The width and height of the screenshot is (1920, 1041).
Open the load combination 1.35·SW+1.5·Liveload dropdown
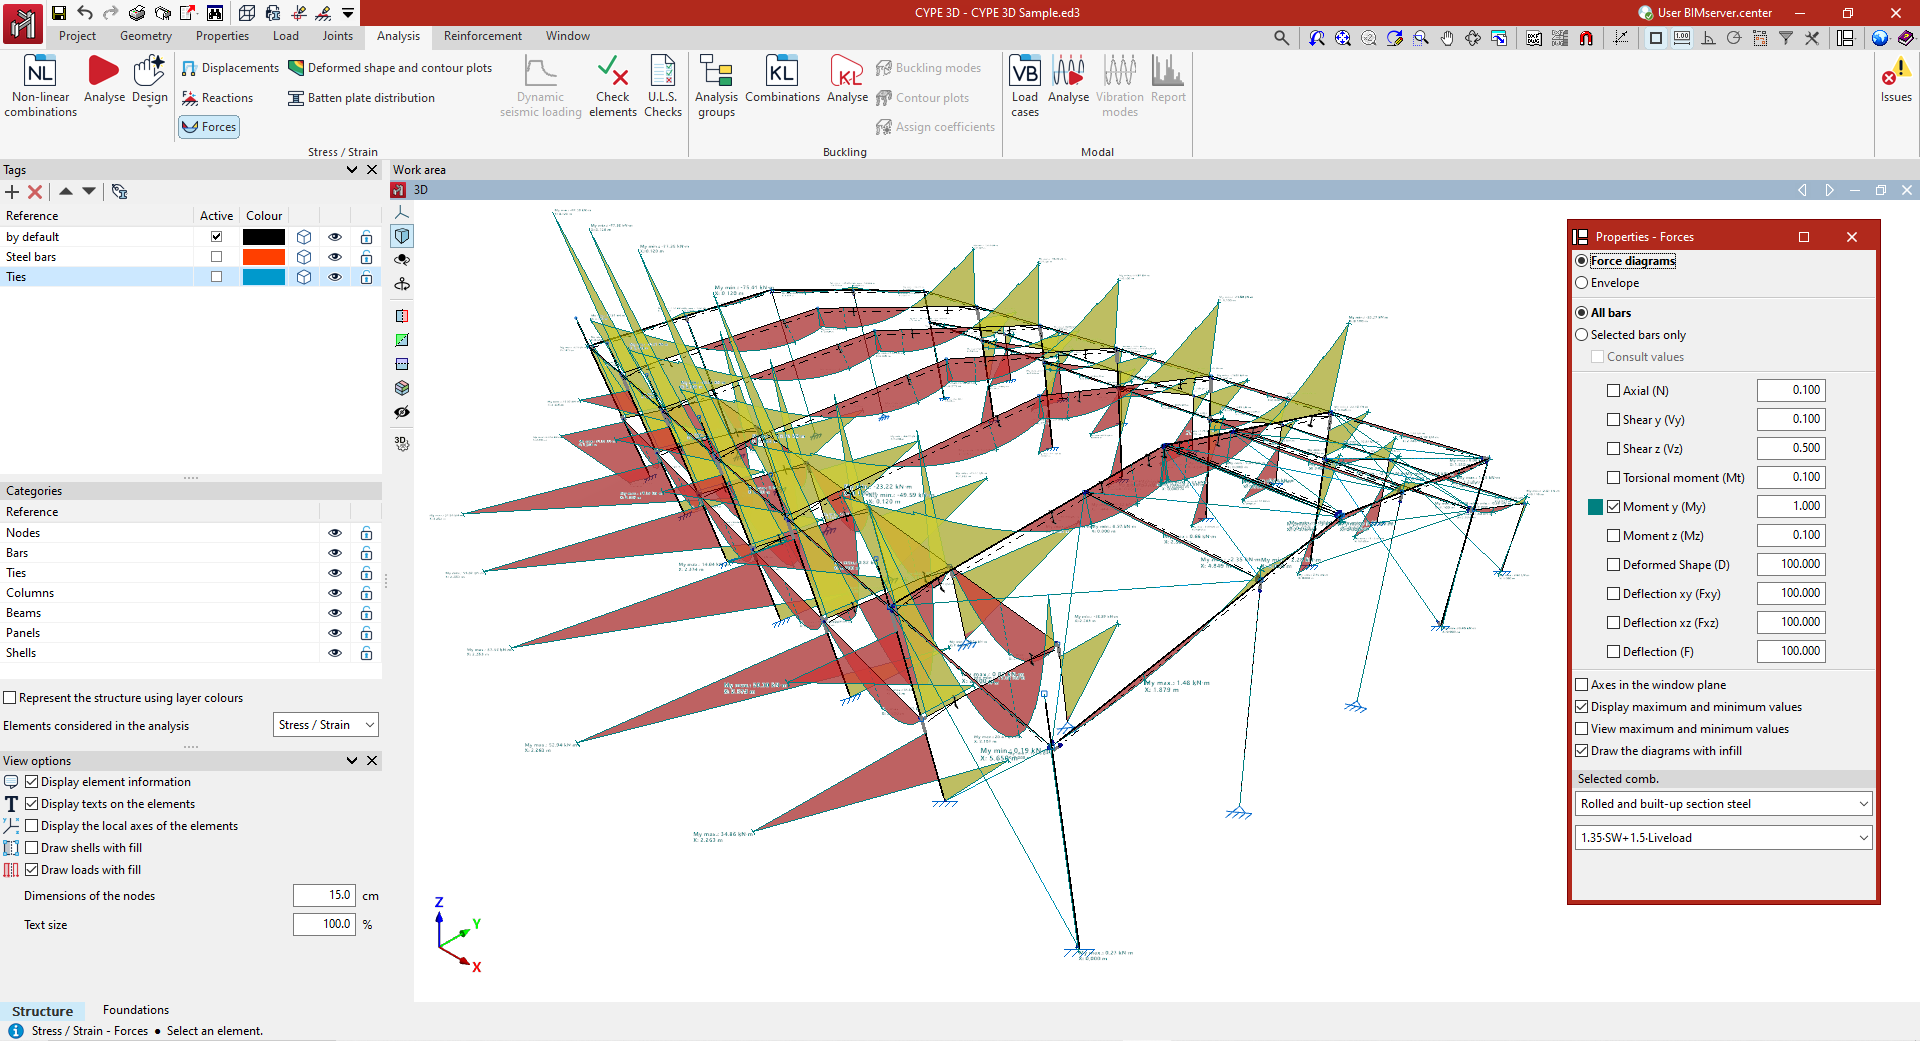pos(1723,838)
